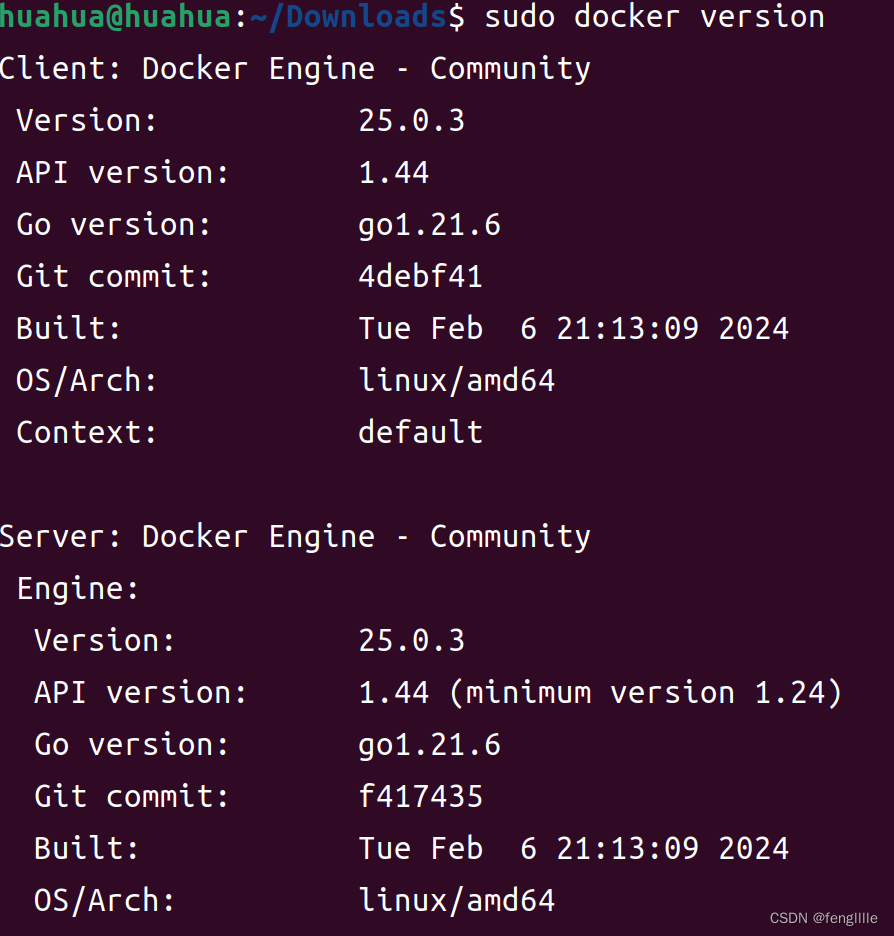This screenshot has height=936, width=894.
Task: Select the Server Engine version value "25.0.3"
Action: (x=412, y=641)
